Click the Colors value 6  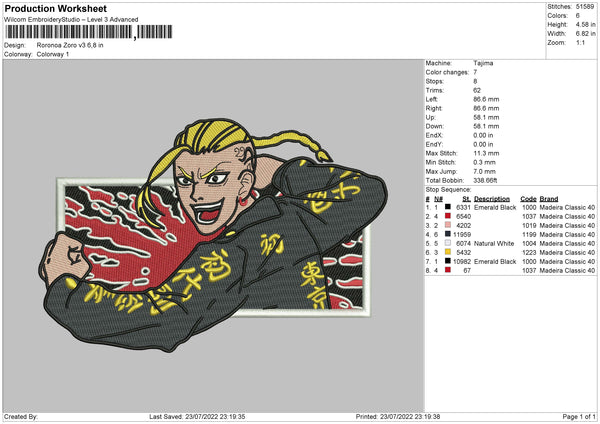[577, 16]
